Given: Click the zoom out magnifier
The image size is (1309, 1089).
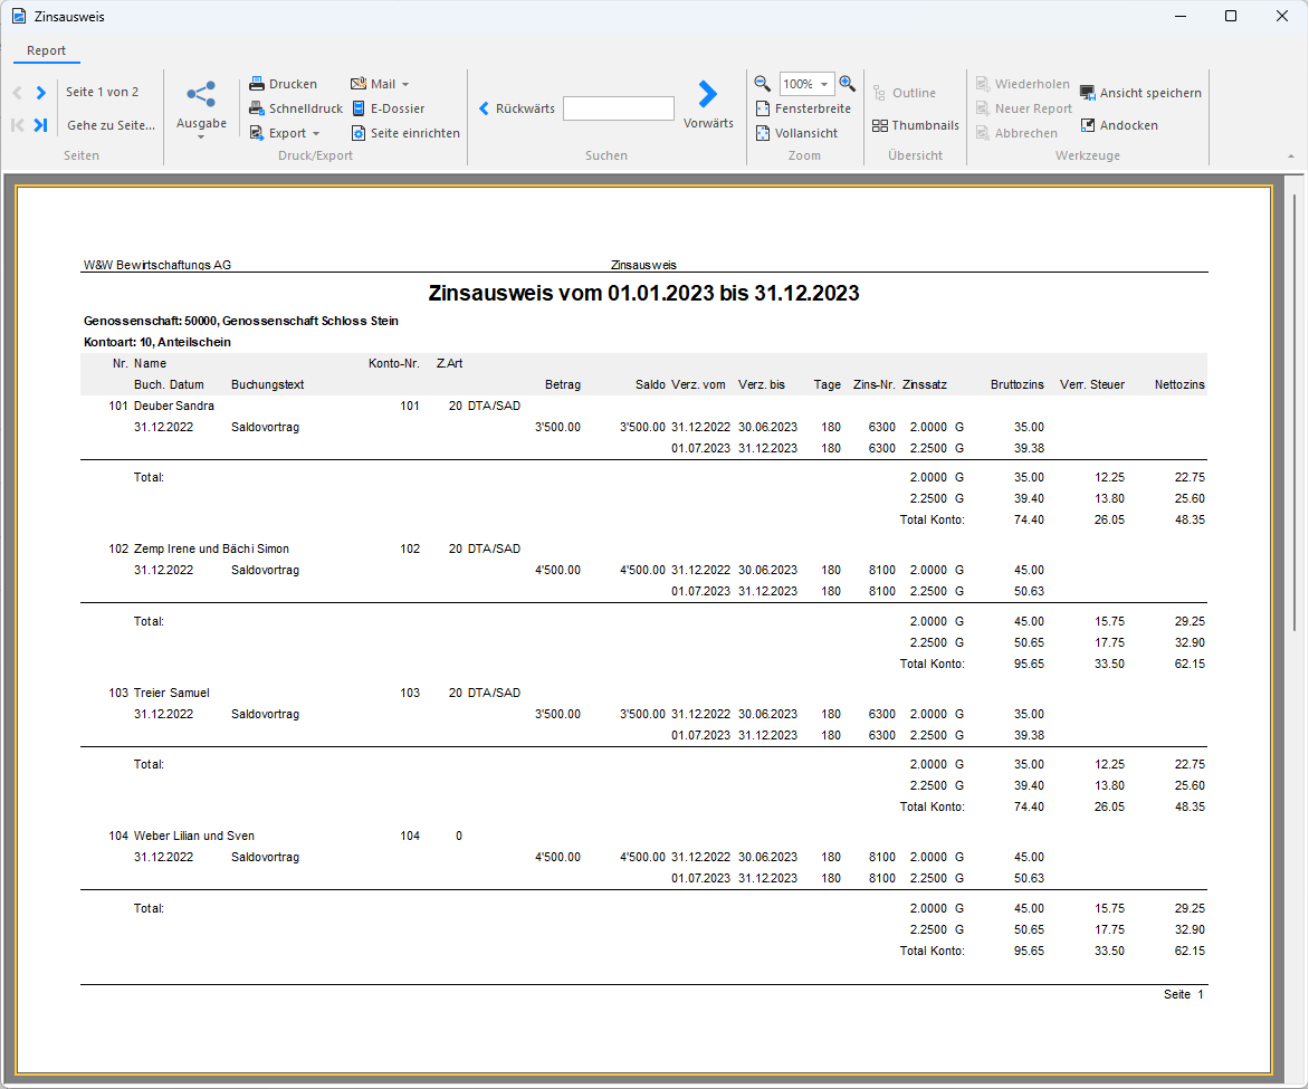Looking at the screenshot, I should point(762,84).
